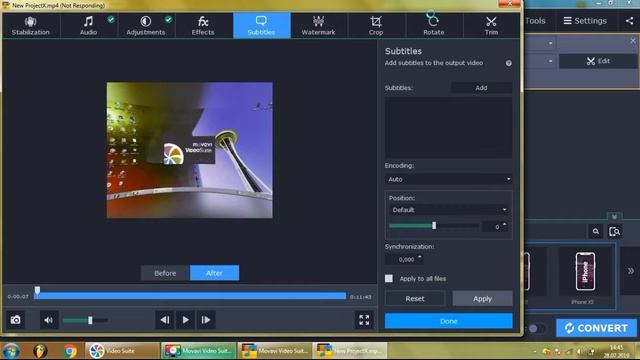
Task: Add a subtitles file
Action: 481,88
